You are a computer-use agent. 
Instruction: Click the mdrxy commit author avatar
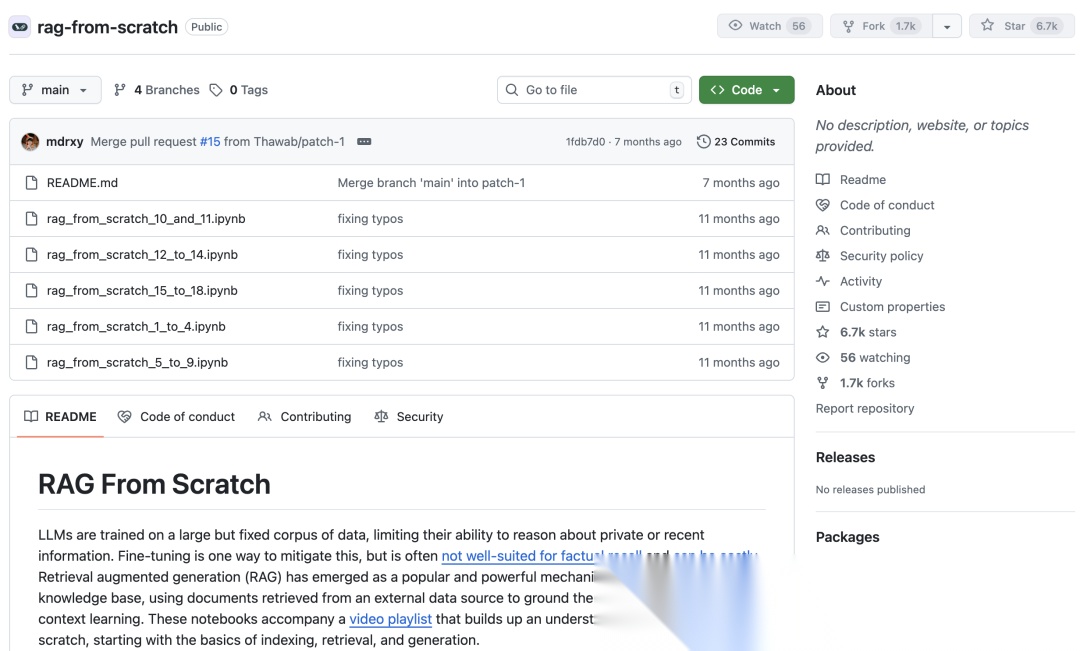[30, 142]
